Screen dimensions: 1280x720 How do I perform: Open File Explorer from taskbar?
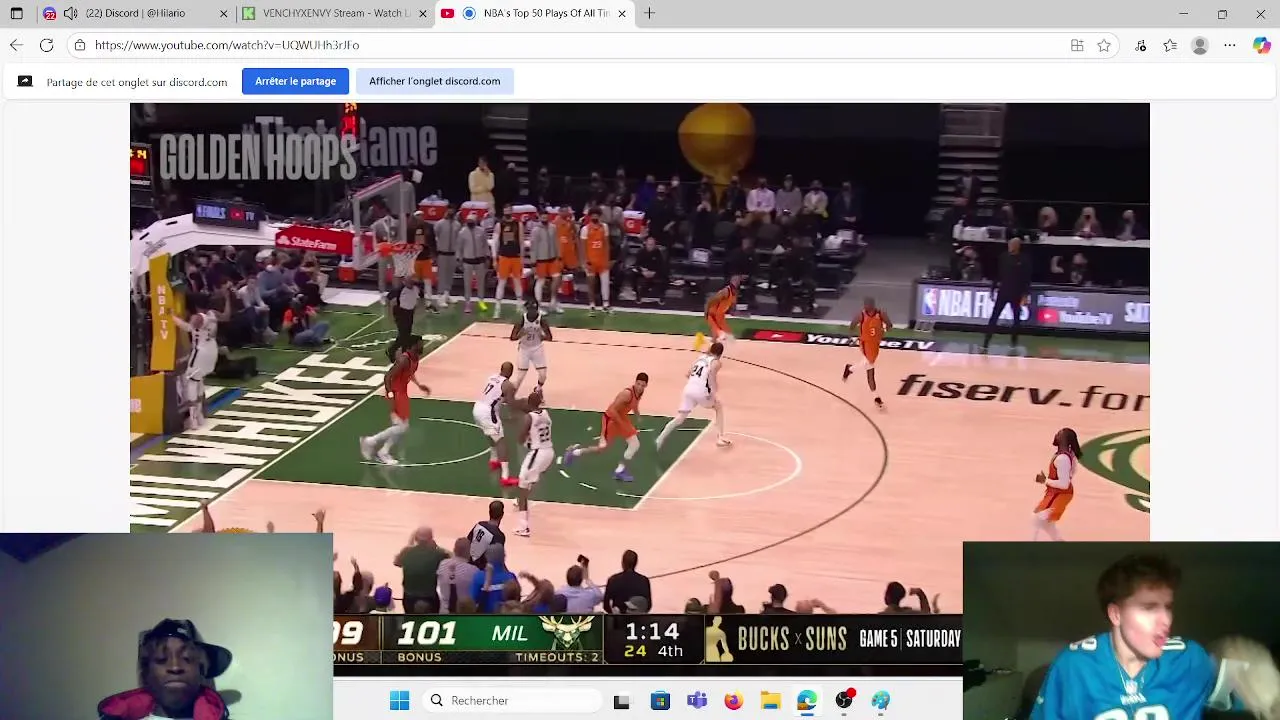pos(770,701)
